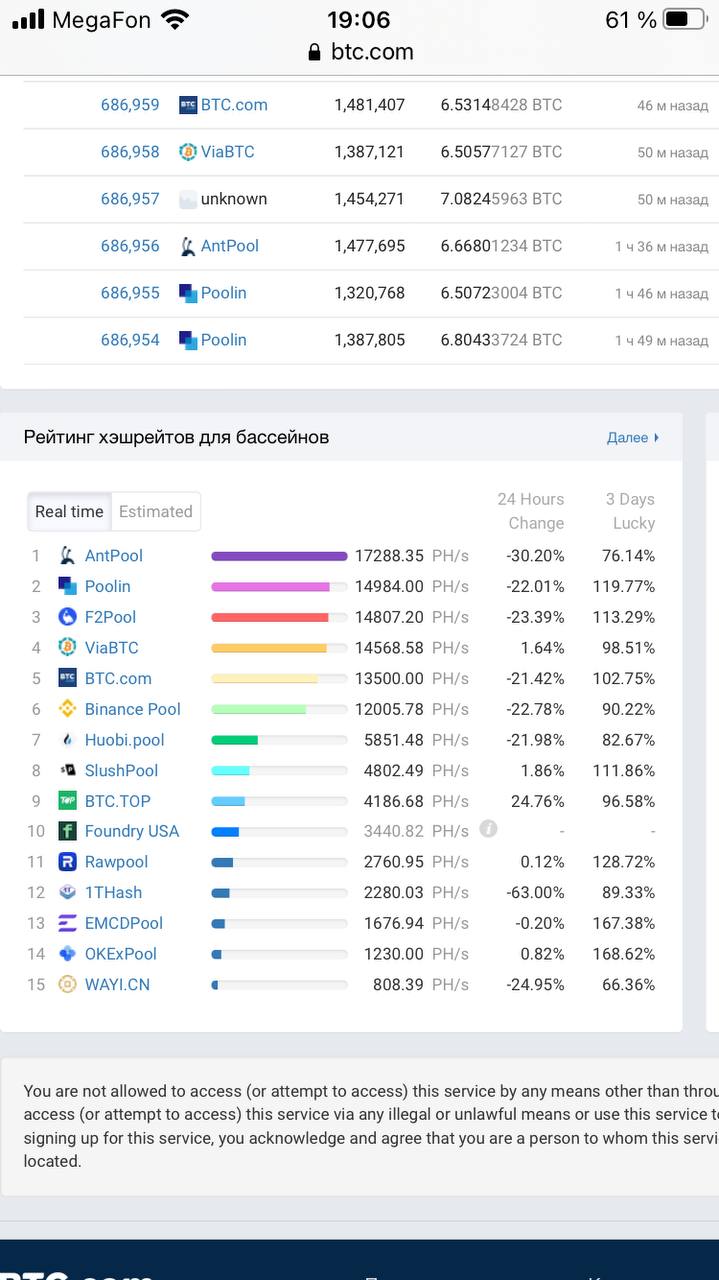Click the AntPool logo icon in ranking
The image size is (719, 1280).
coord(67,556)
